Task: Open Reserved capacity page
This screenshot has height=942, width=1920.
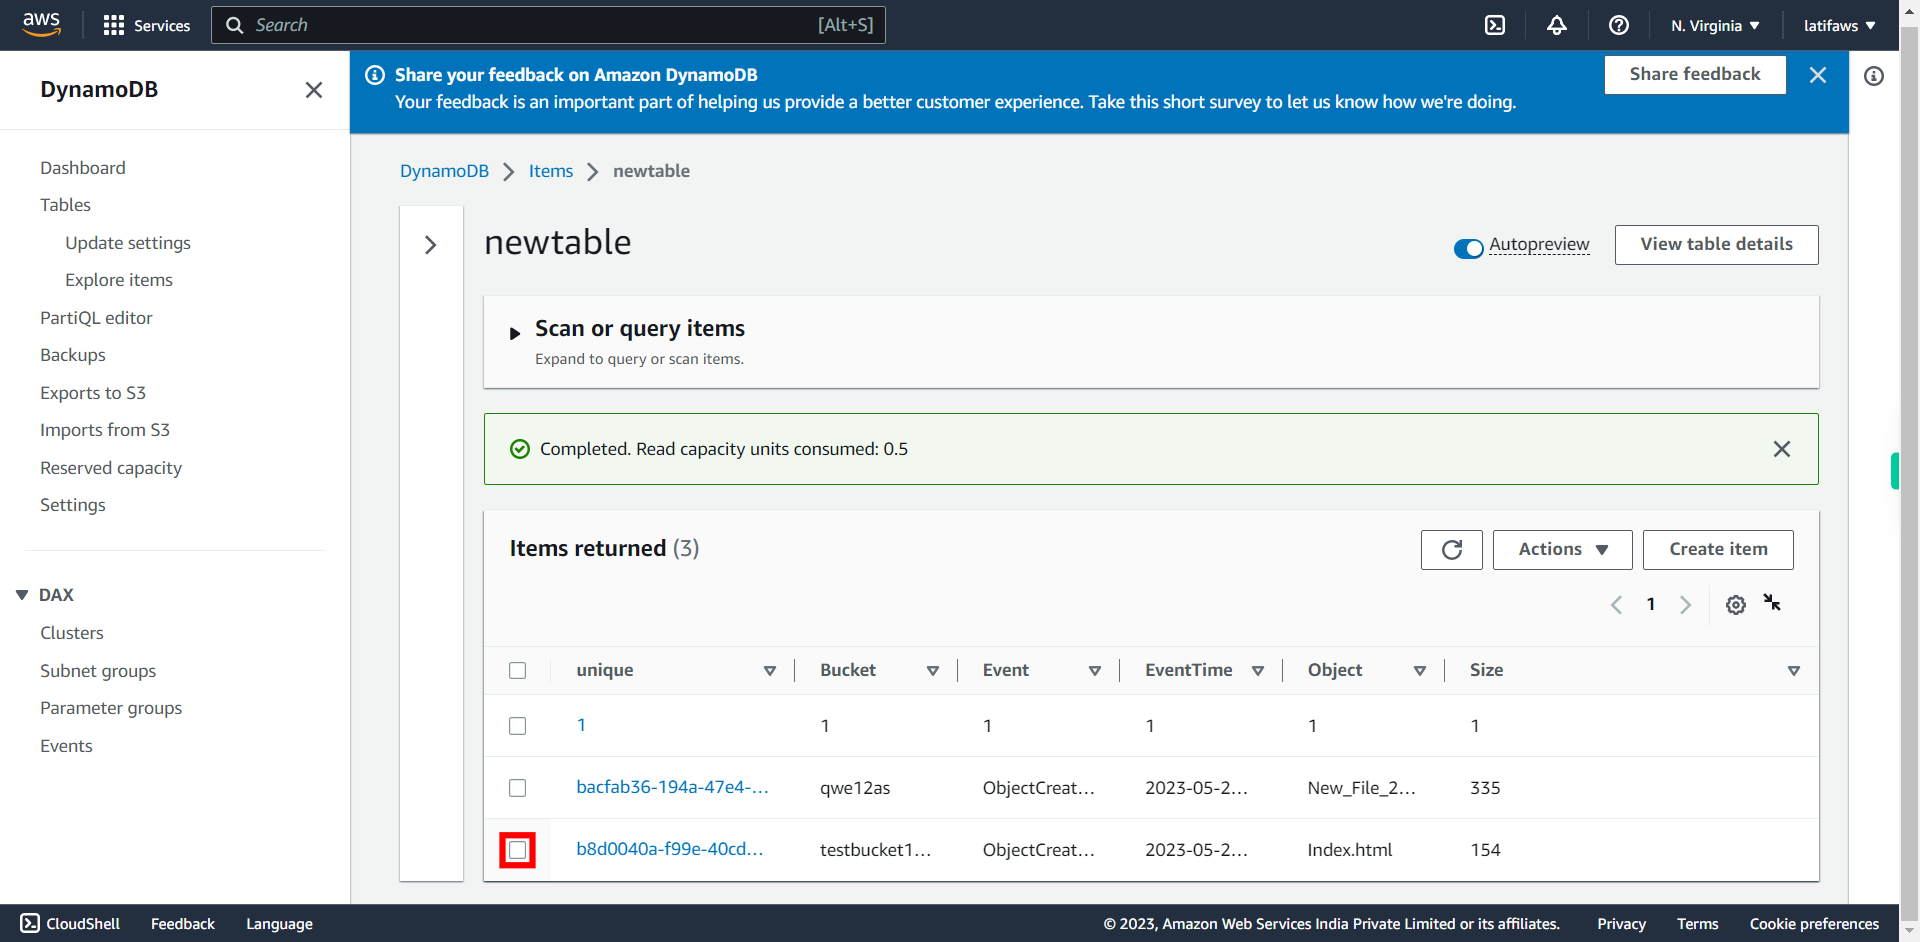Action: [x=111, y=468]
